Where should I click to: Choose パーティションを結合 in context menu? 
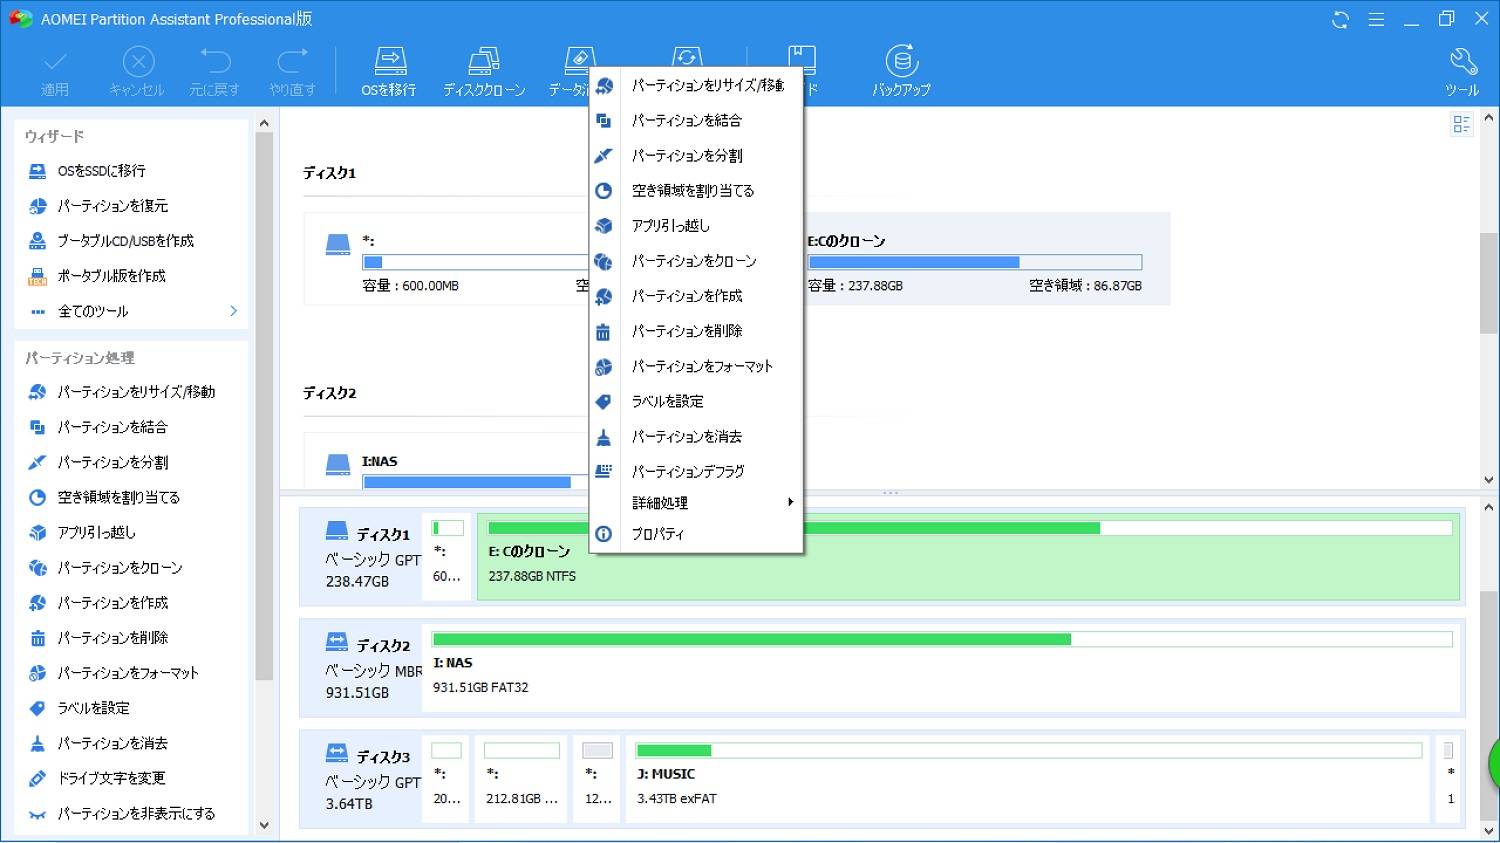696,121
